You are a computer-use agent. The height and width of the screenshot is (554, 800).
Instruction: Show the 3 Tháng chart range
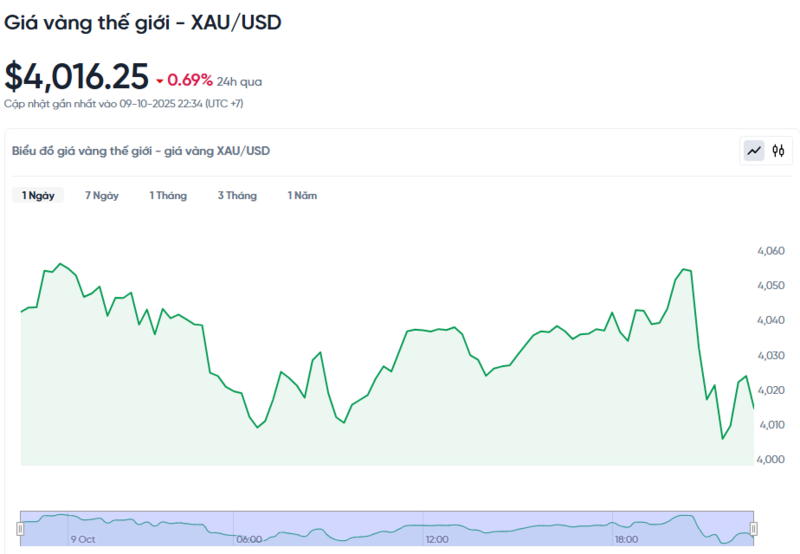[237, 195]
